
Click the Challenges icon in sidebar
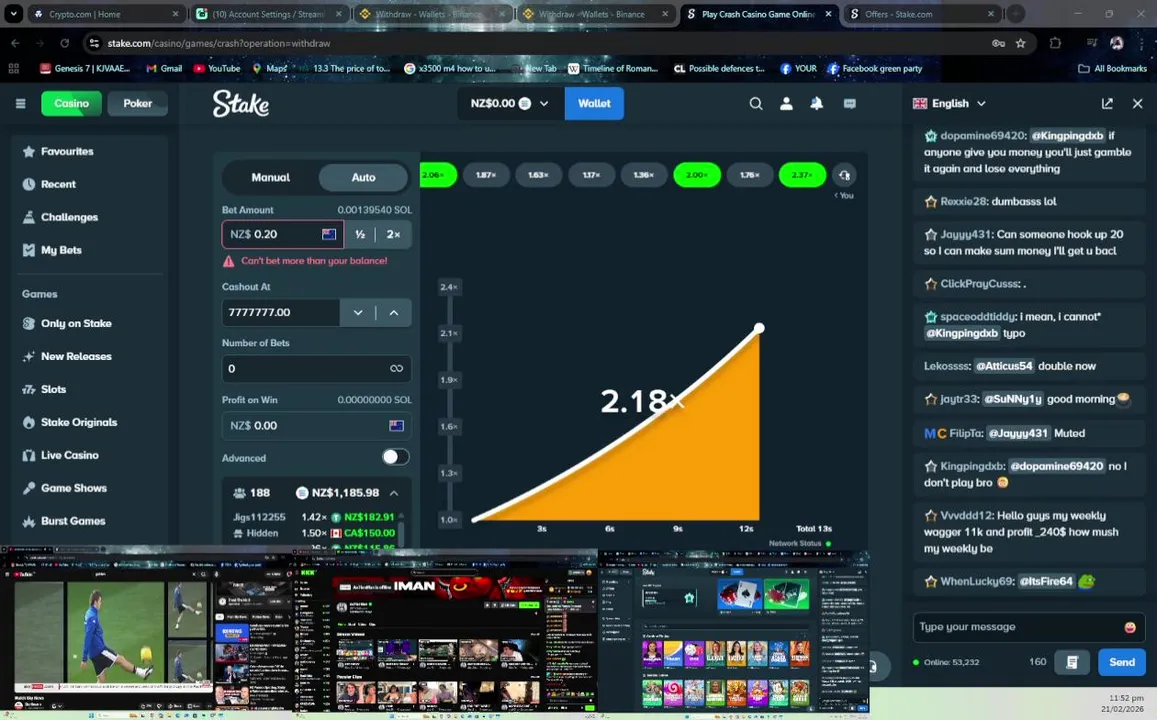point(29,217)
